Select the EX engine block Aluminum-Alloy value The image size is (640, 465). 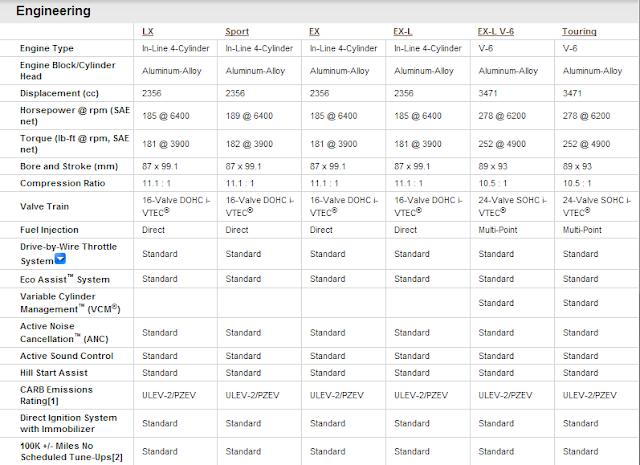(x=340, y=71)
